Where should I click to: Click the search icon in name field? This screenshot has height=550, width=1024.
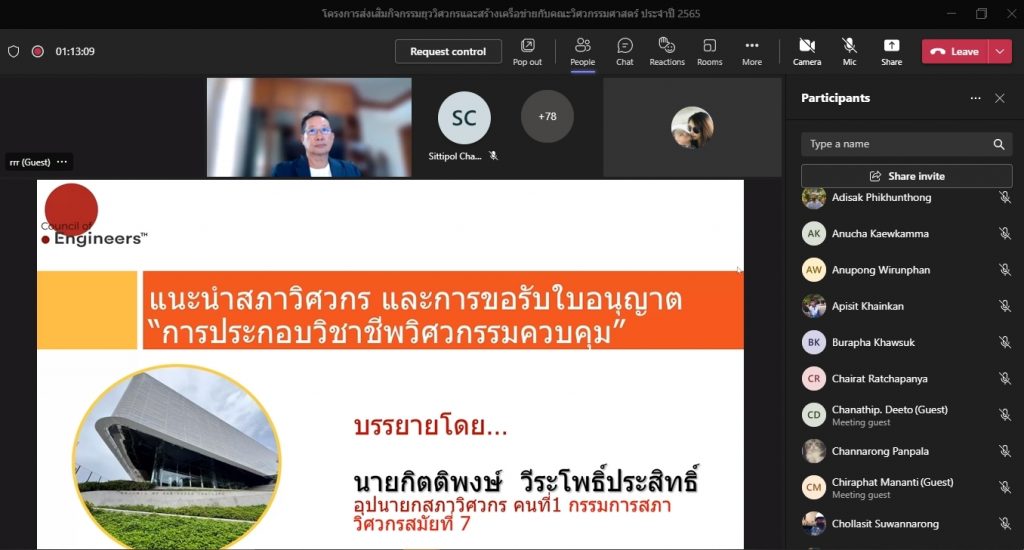coord(998,144)
